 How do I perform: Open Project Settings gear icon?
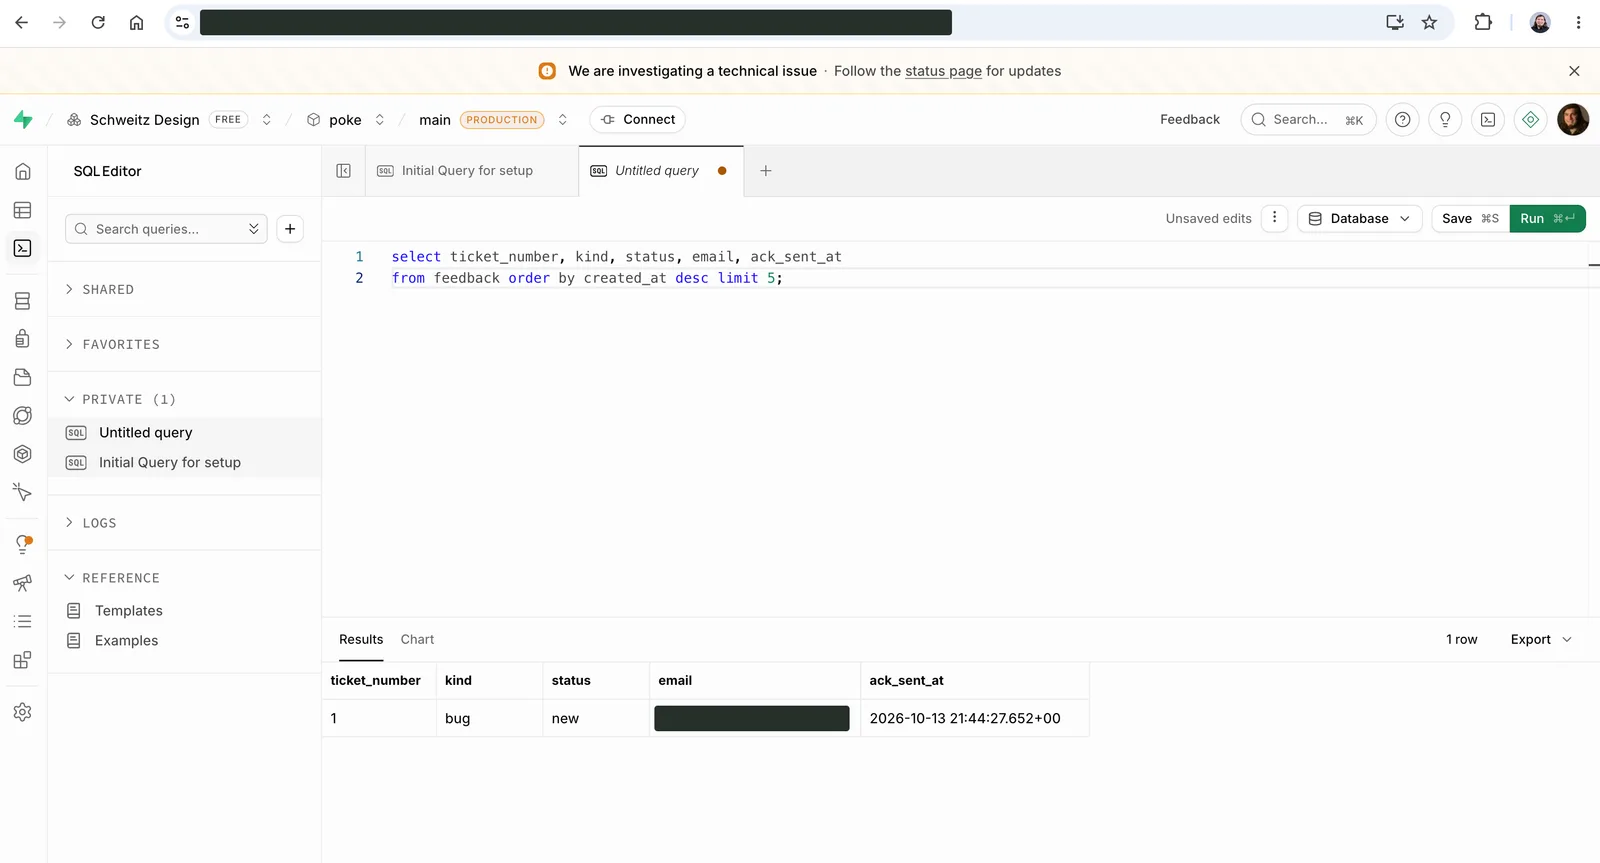(23, 712)
